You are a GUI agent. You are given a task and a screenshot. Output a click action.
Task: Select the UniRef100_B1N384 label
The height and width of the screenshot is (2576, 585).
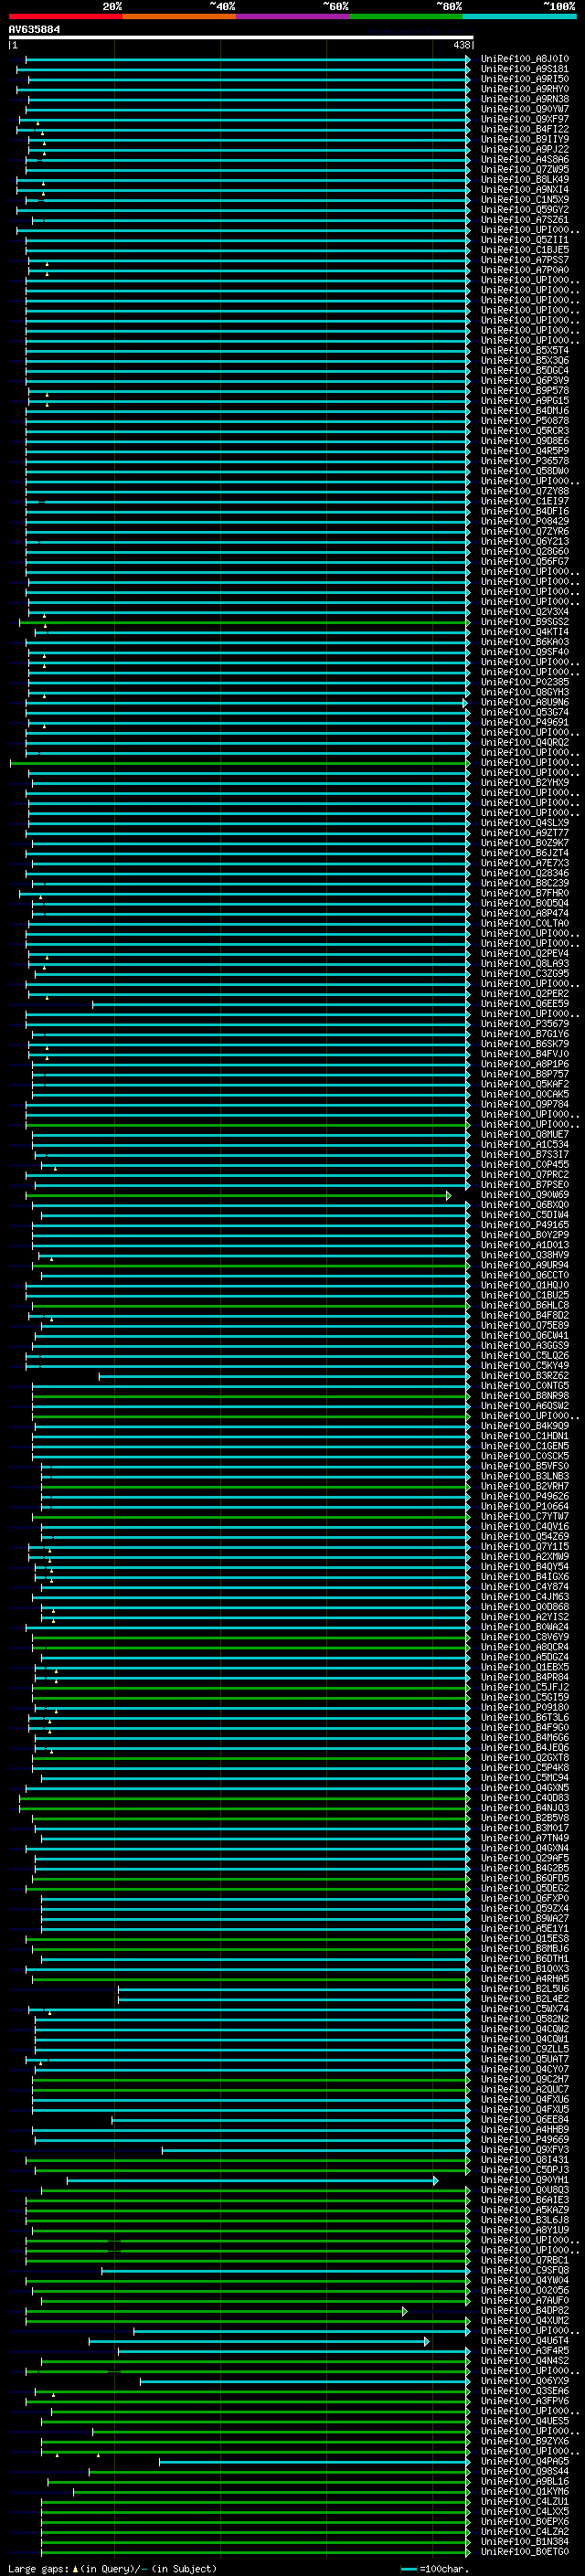(x=525, y=2541)
